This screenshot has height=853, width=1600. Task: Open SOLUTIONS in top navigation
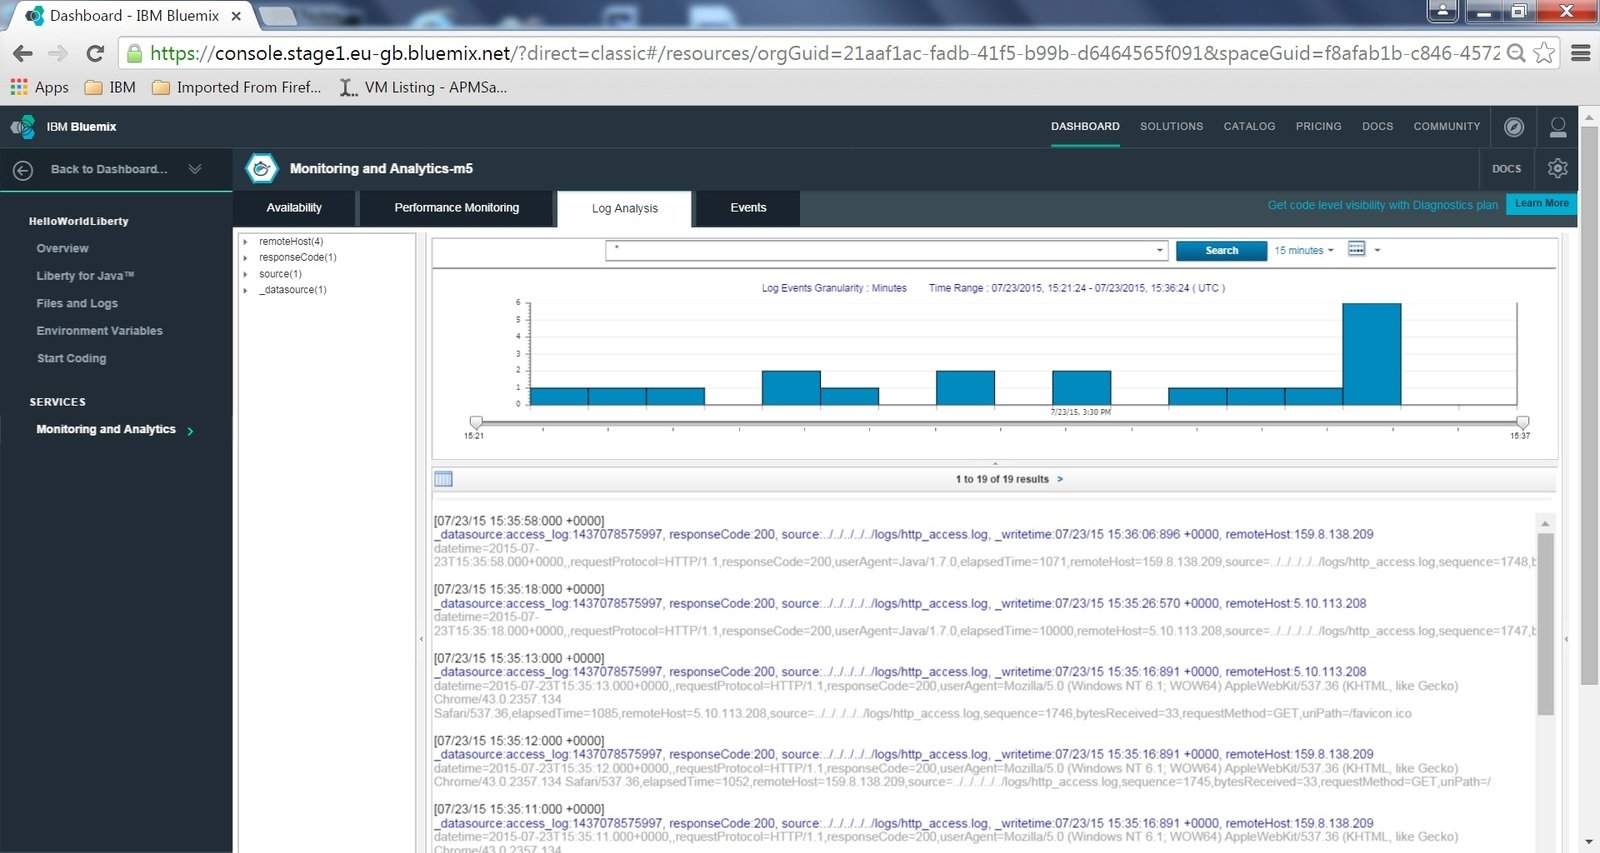(1172, 127)
